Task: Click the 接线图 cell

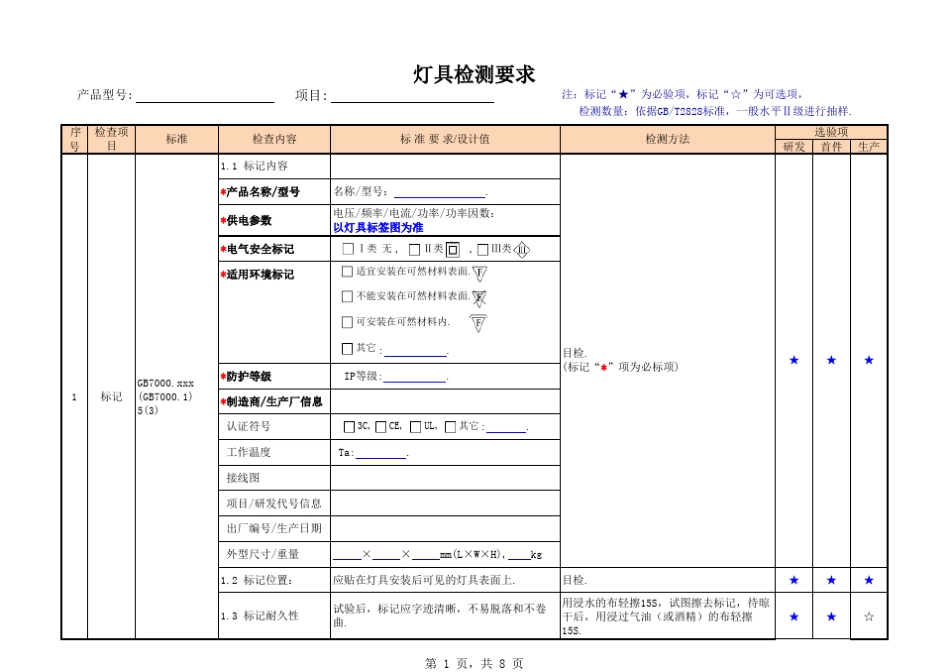Action: tap(274, 478)
